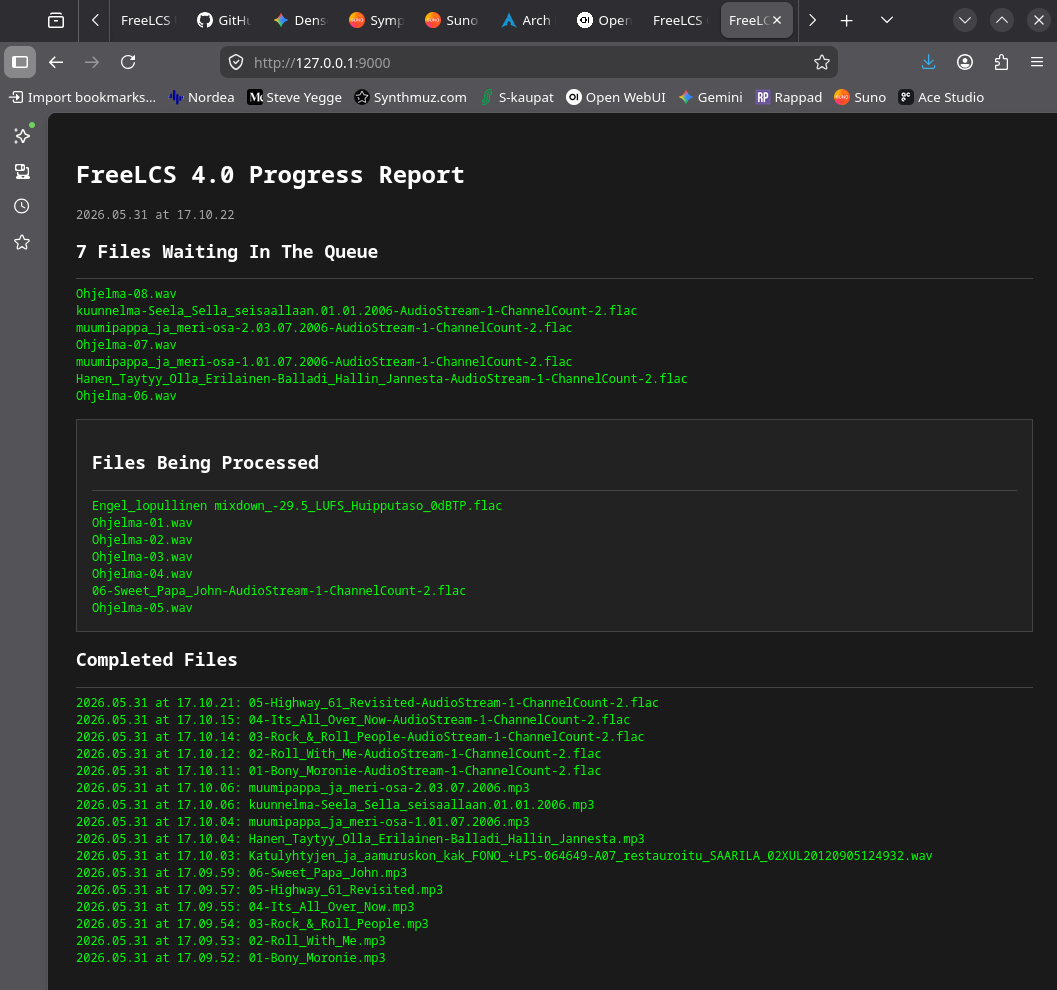Open the Nordea bookmark

[202, 98]
